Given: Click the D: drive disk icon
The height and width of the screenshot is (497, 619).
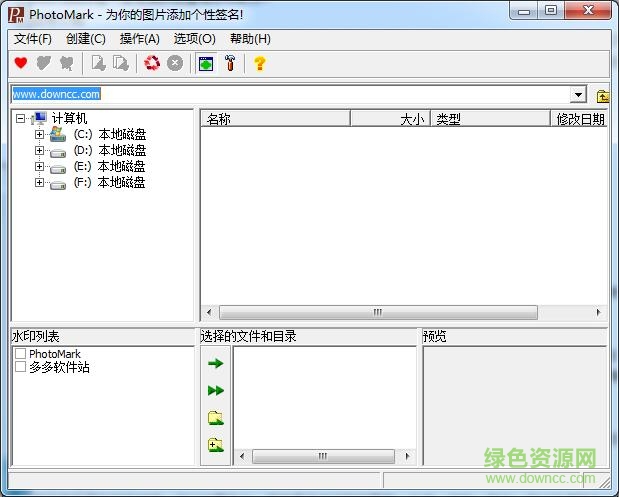Looking at the screenshot, I should click(x=58, y=153).
